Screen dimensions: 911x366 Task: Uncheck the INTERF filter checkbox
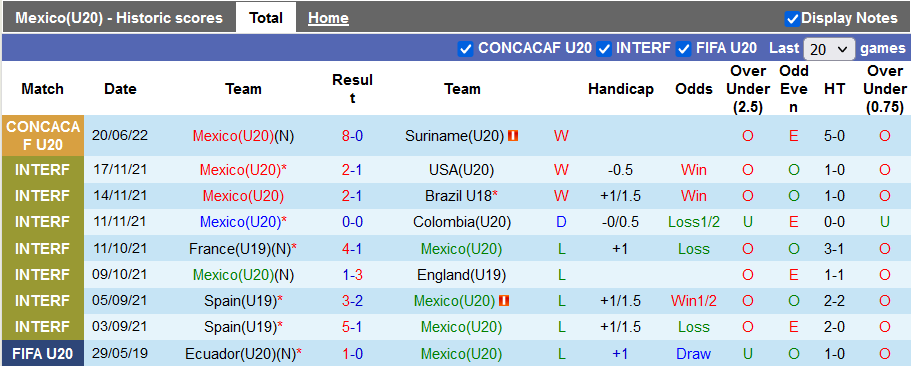pyautogui.click(x=604, y=49)
